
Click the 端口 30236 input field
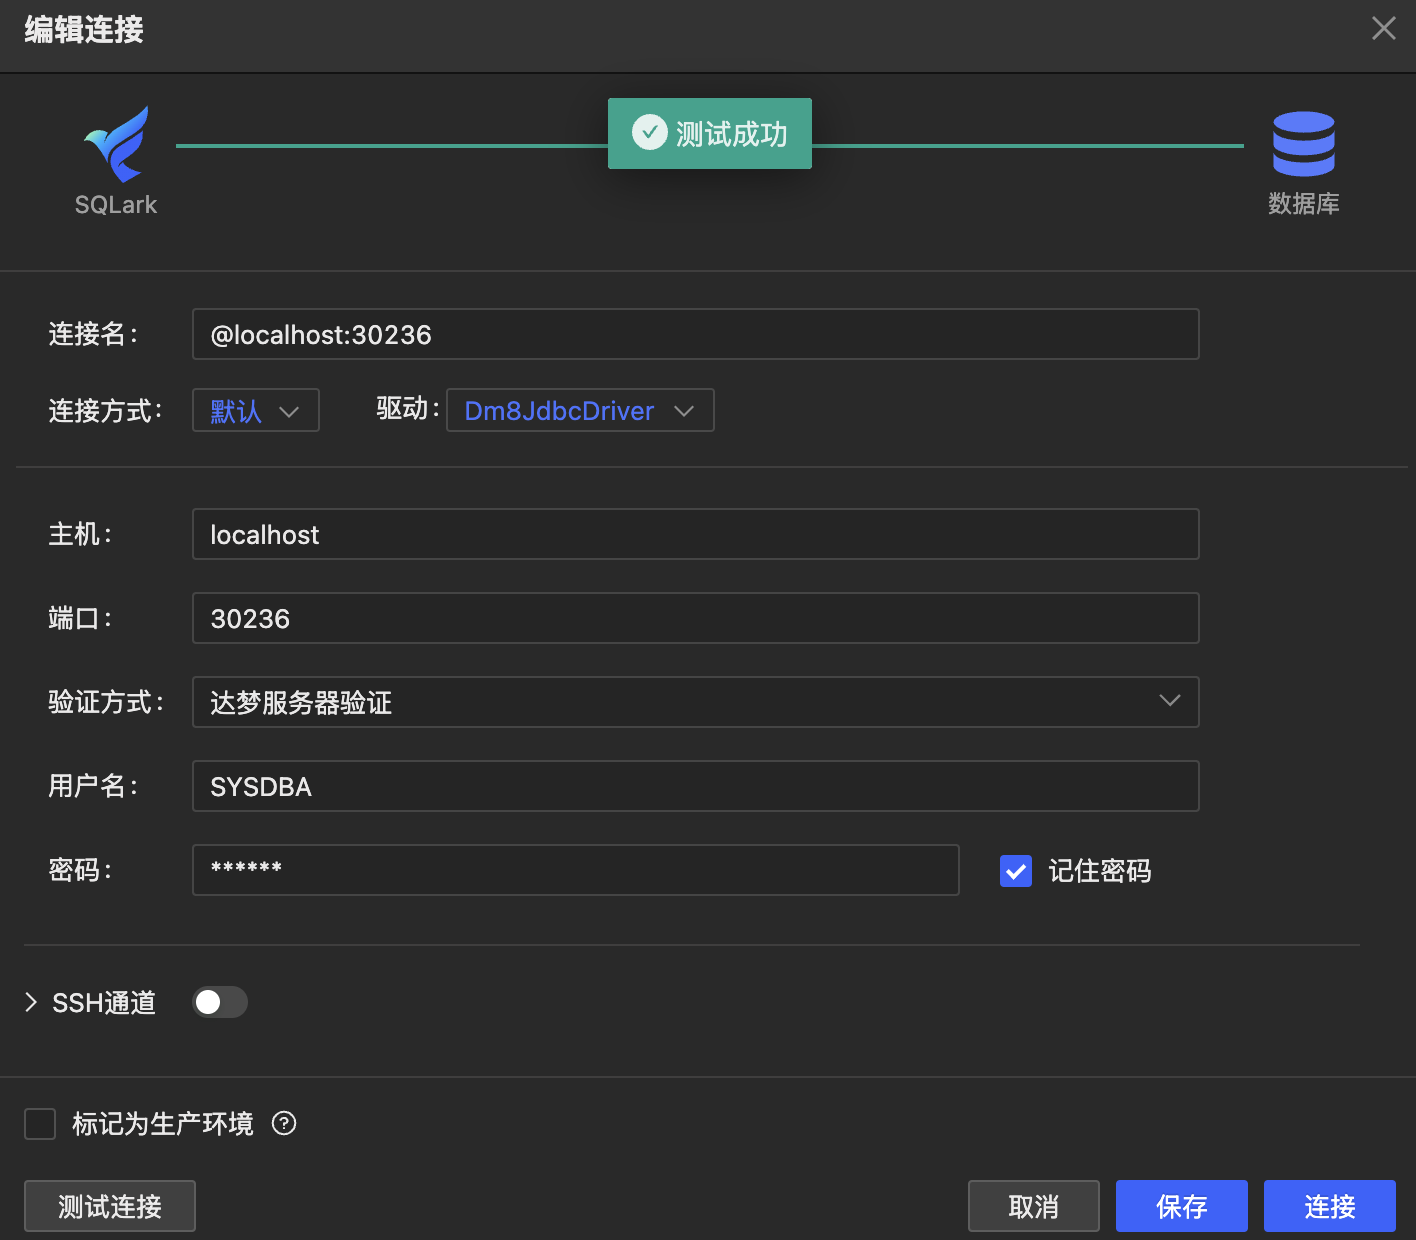[x=695, y=618]
